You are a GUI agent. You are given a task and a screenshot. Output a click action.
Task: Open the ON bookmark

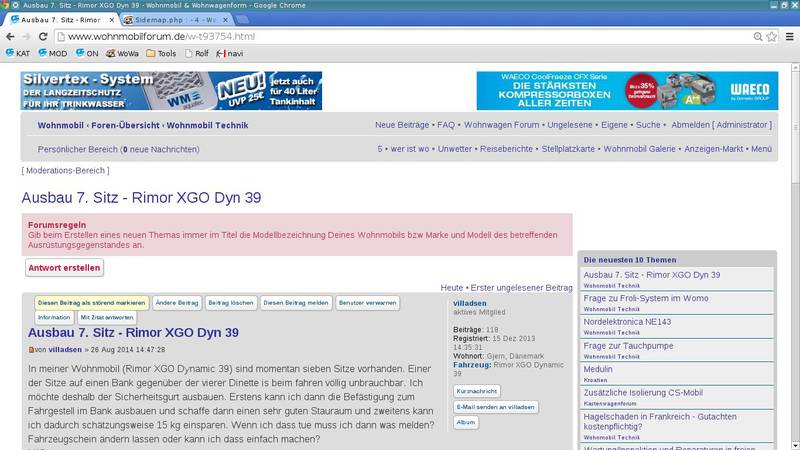[87, 53]
